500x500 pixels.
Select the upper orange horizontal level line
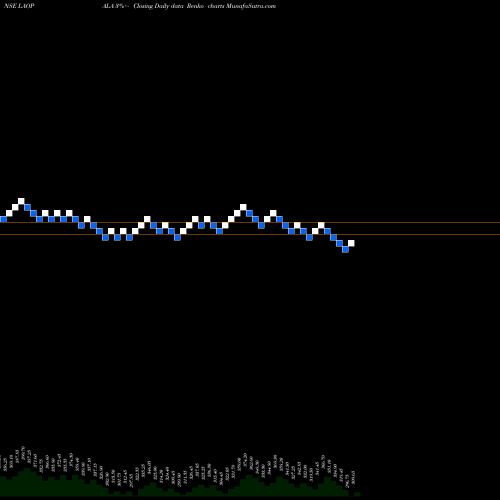pos(250,222)
